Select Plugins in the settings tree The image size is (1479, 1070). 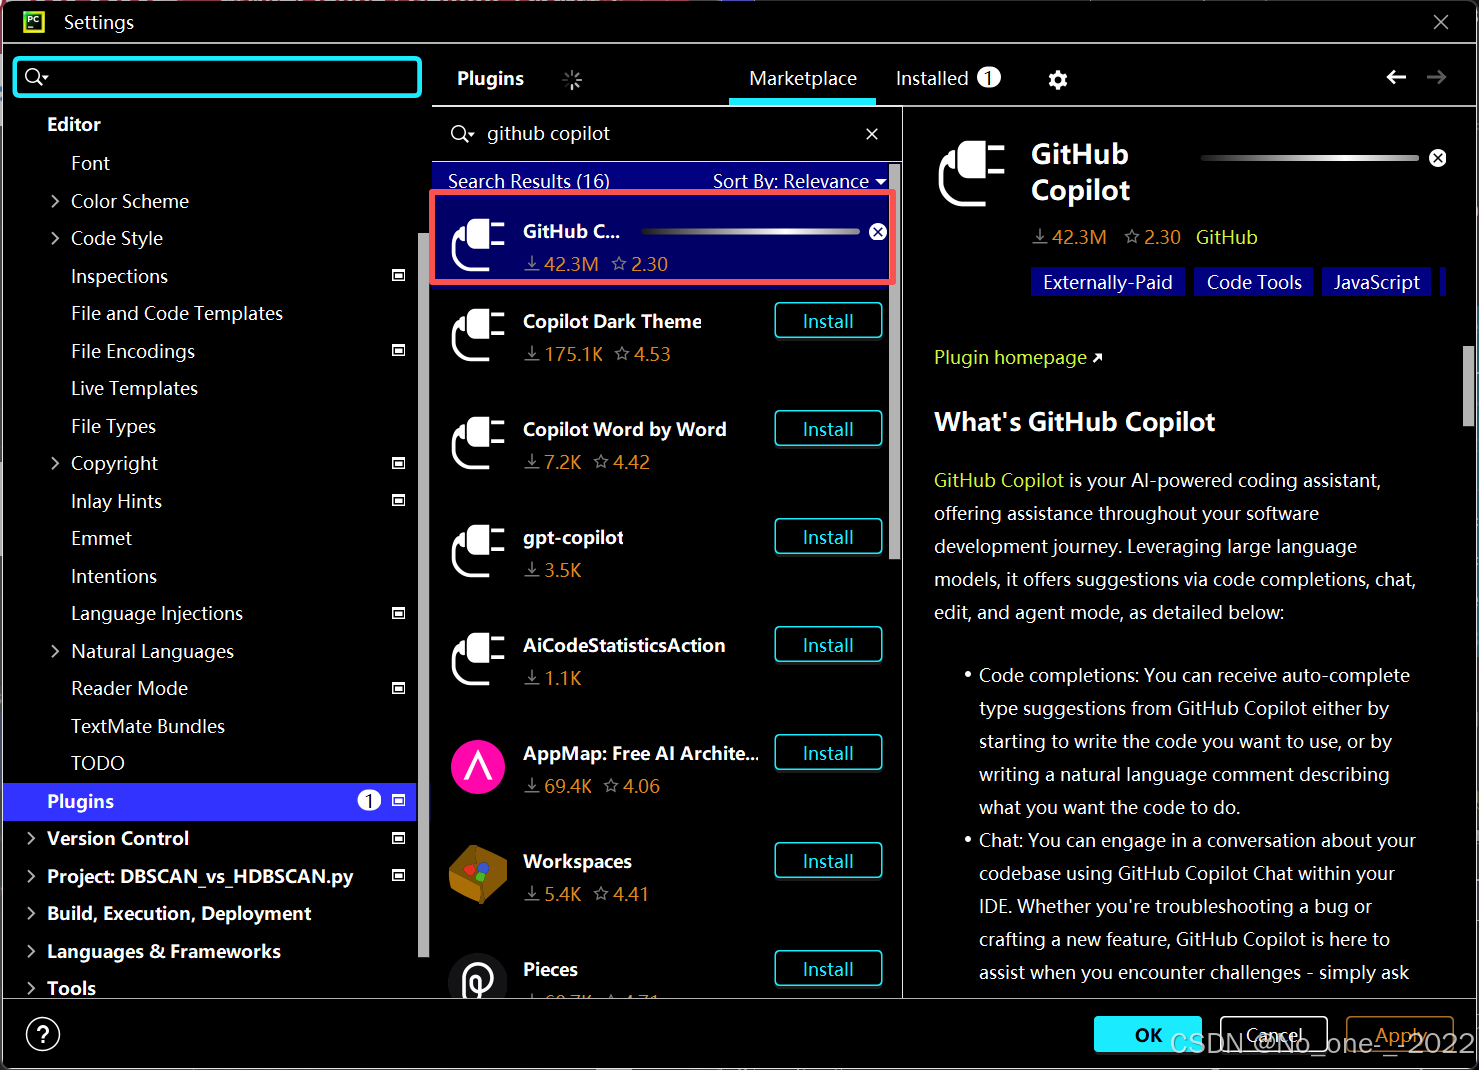click(210, 801)
